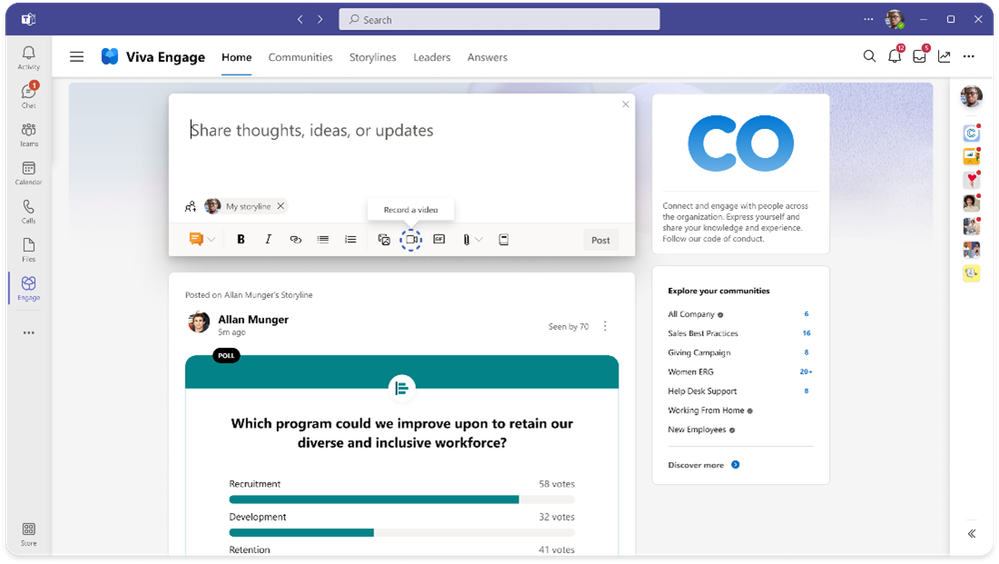Switch to the Leaders tab
999x564 pixels.
[431, 57]
